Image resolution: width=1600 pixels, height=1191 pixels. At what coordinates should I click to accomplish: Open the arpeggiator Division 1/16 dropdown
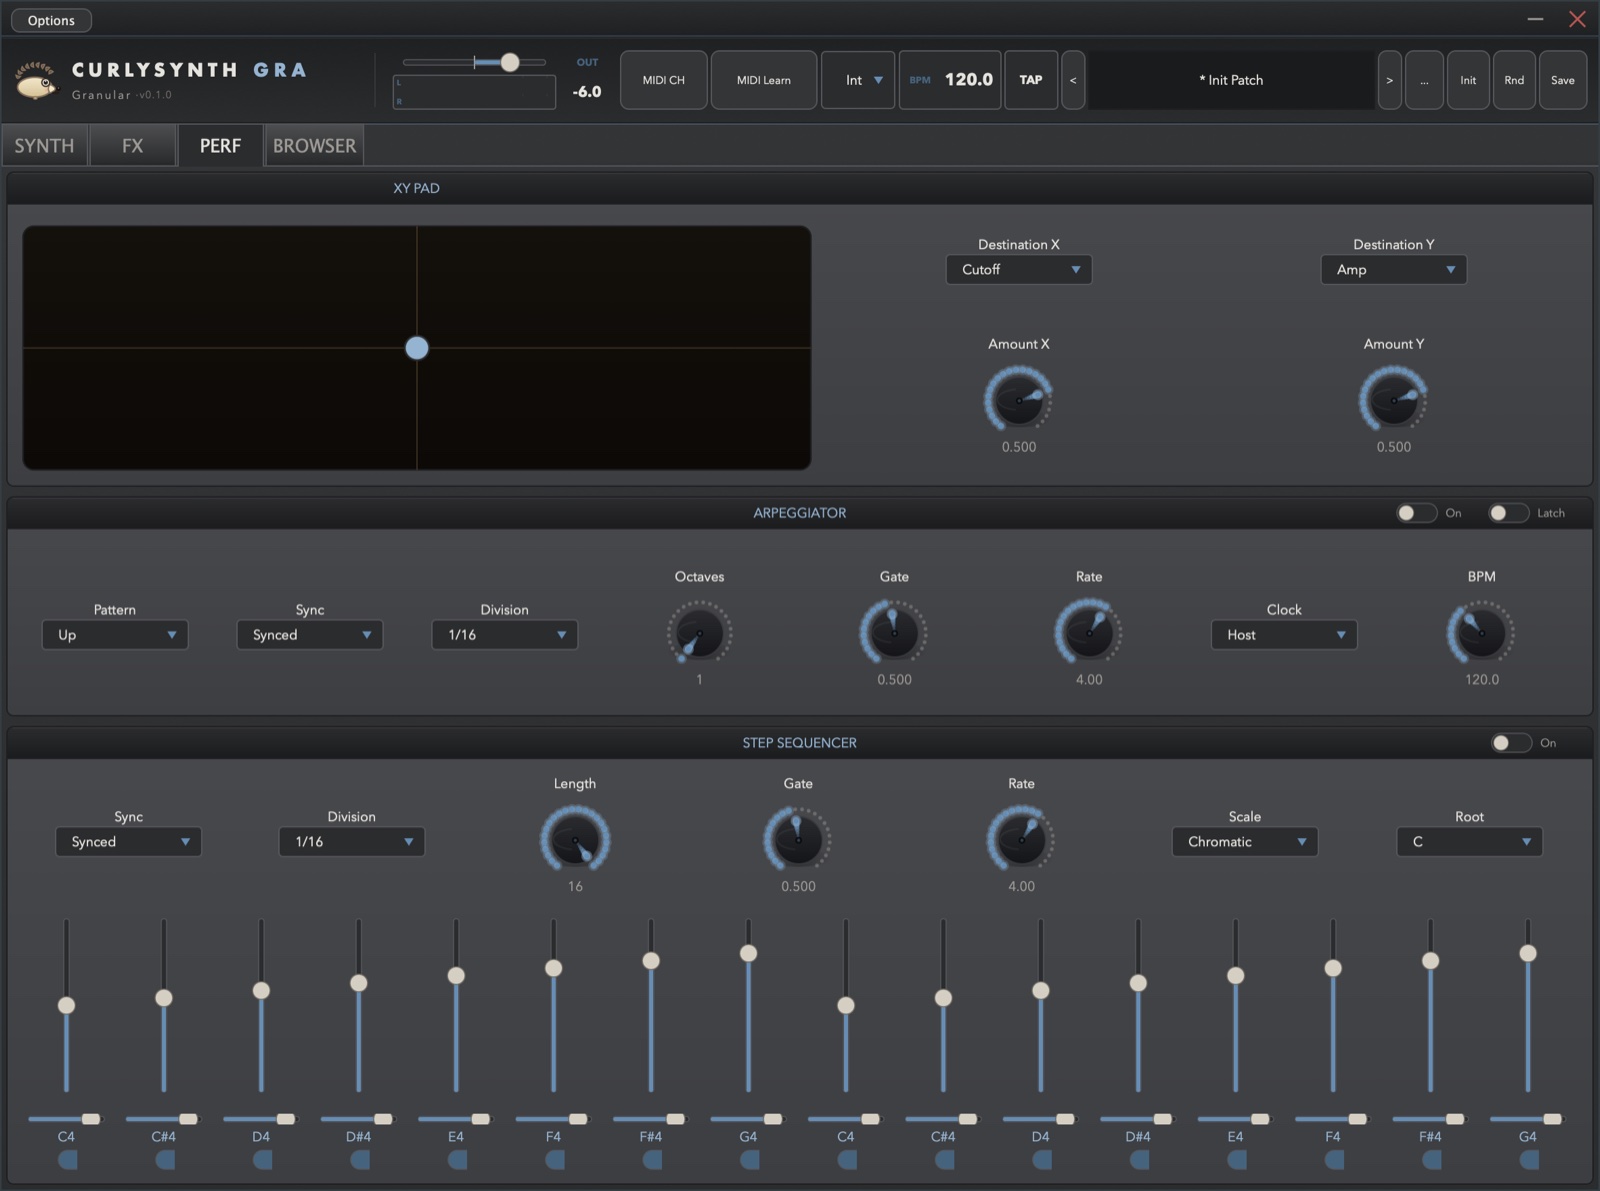(x=505, y=635)
